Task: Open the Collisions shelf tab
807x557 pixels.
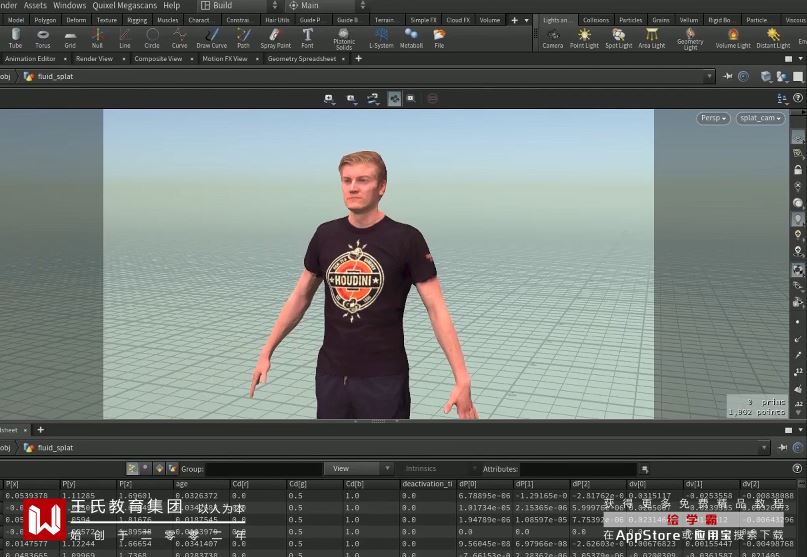Action: pos(595,20)
